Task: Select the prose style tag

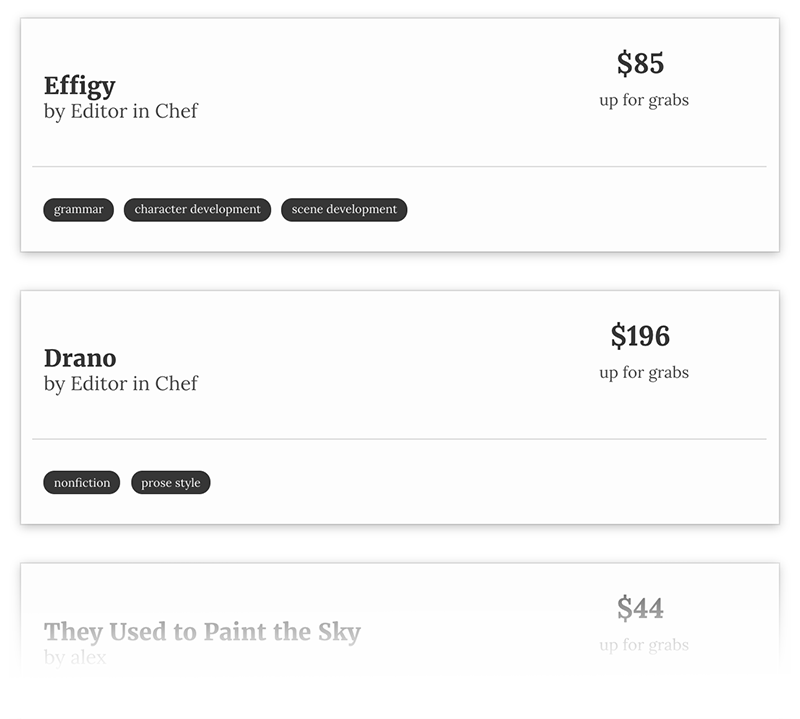Action: tap(170, 482)
